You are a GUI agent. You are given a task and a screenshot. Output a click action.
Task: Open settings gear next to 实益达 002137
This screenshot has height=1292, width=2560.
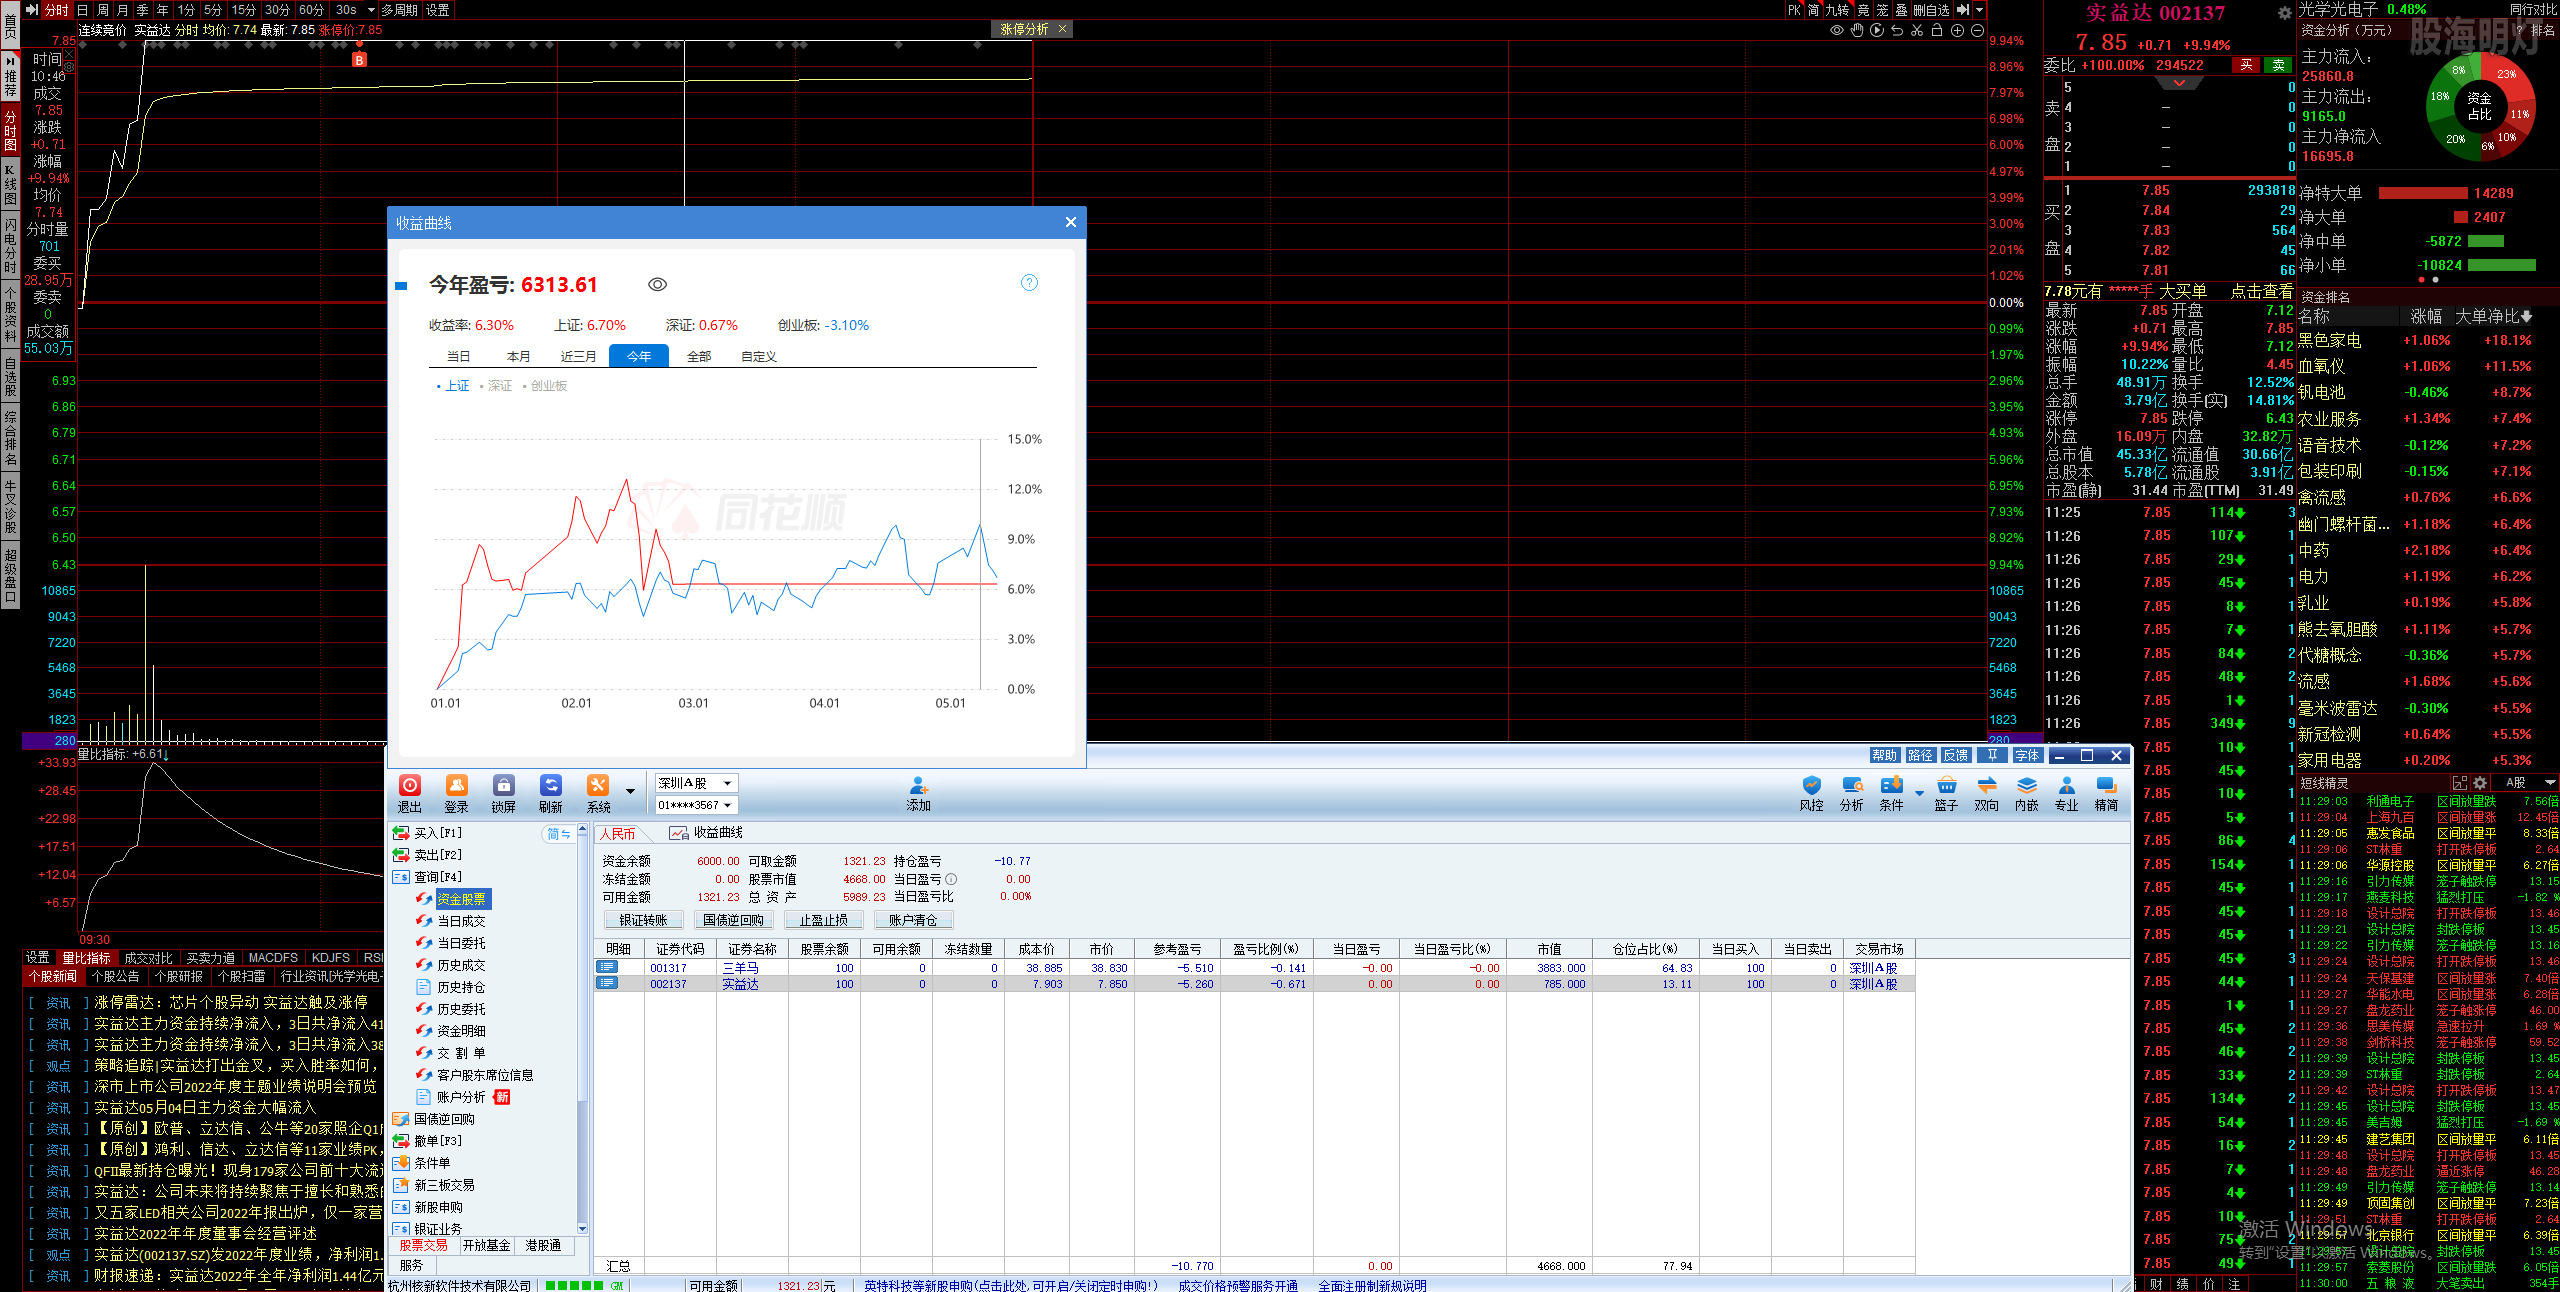[2284, 13]
